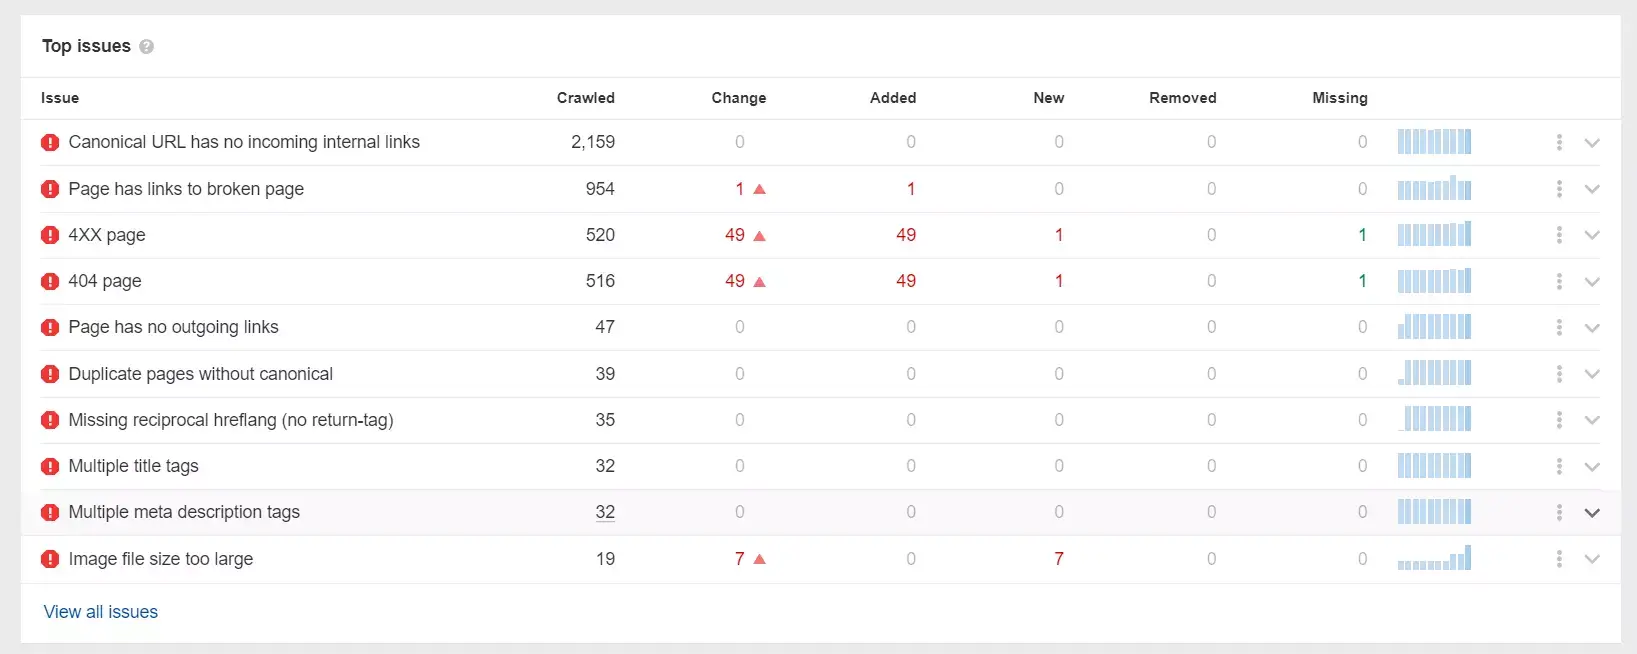Sort table by Change column header
This screenshot has width=1637, height=654.
(739, 98)
